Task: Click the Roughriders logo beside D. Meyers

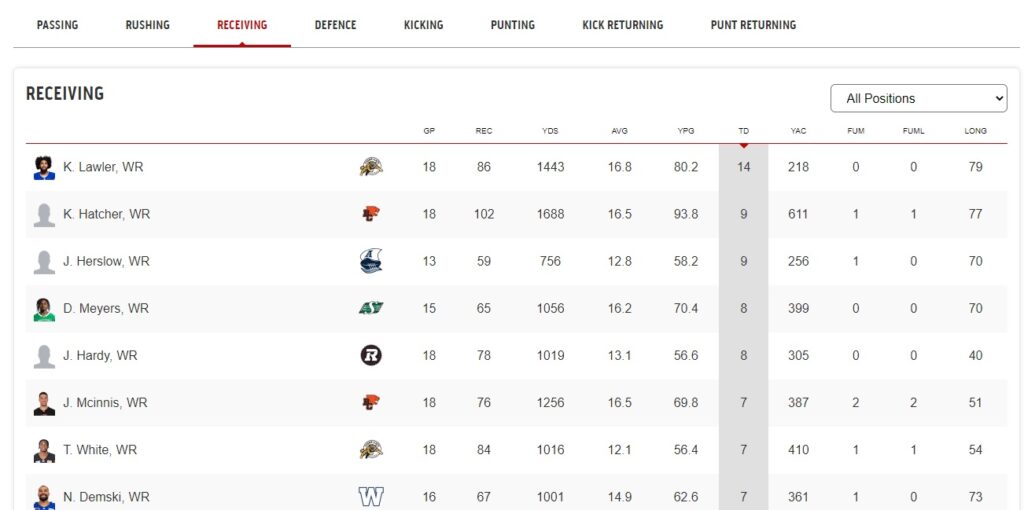Action: [371, 308]
